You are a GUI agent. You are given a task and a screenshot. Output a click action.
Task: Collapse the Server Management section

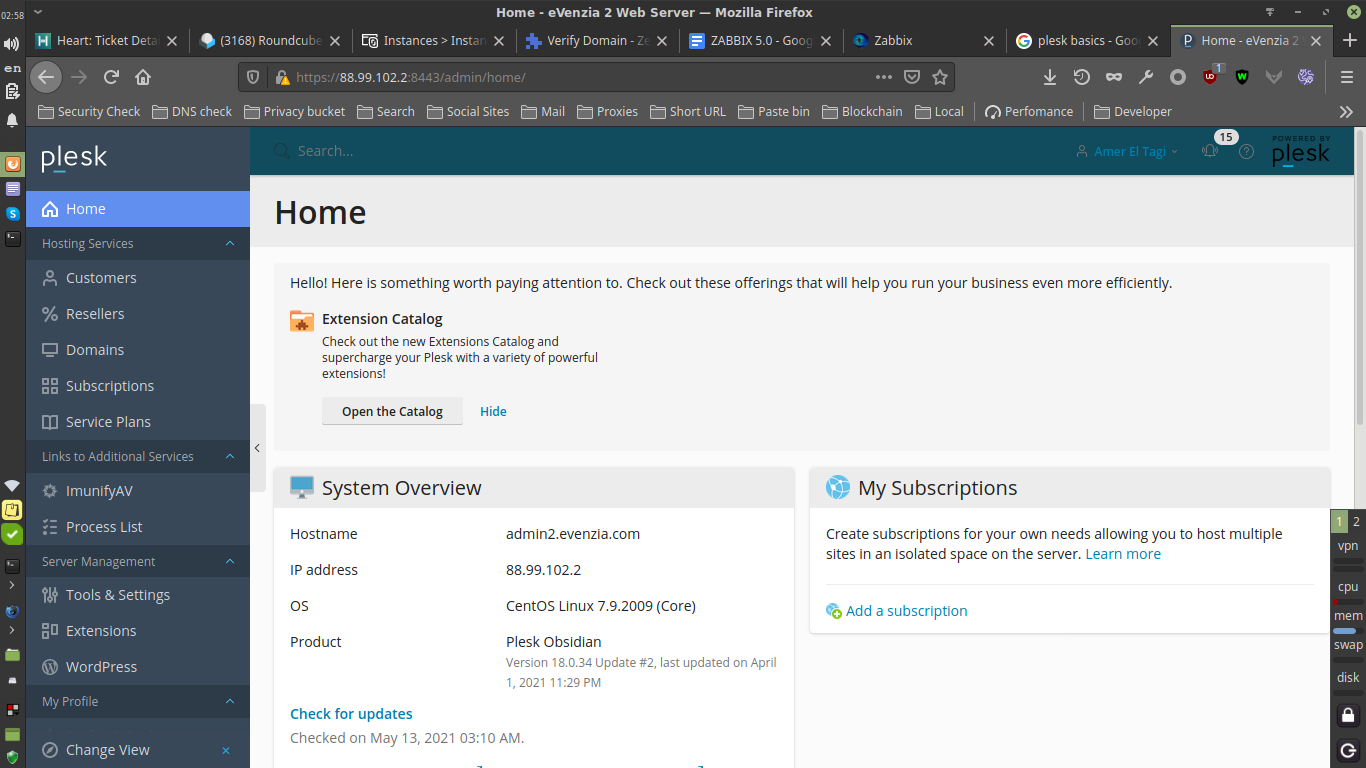point(230,561)
